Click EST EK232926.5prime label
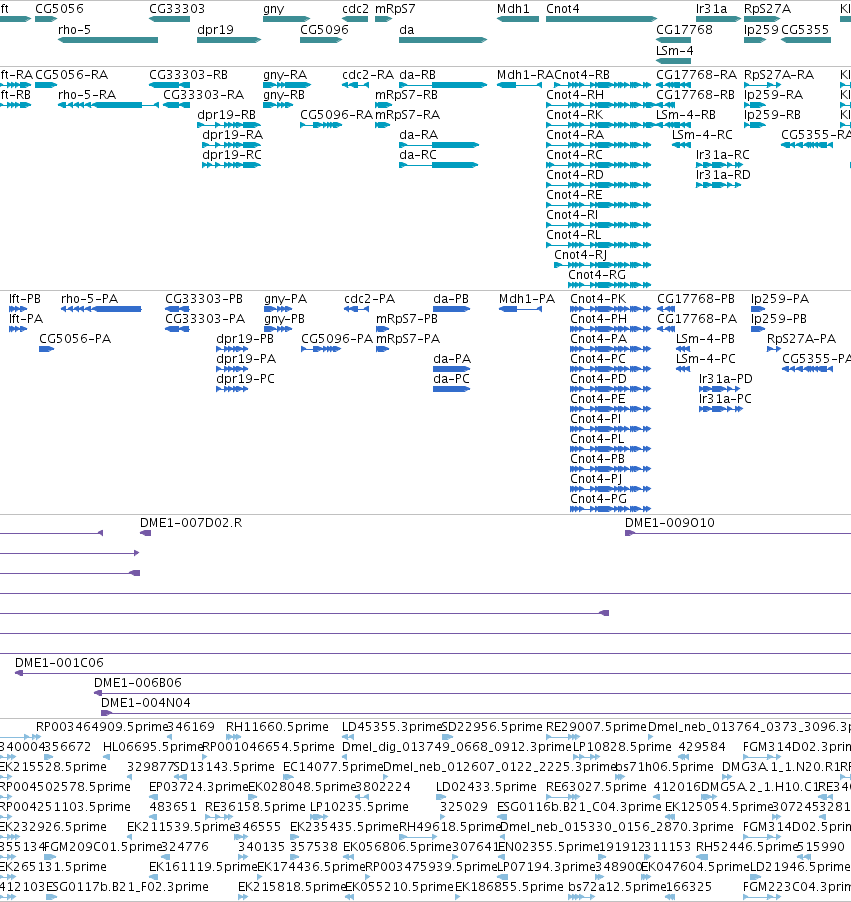The width and height of the screenshot is (851, 902). click(x=54, y=827)
